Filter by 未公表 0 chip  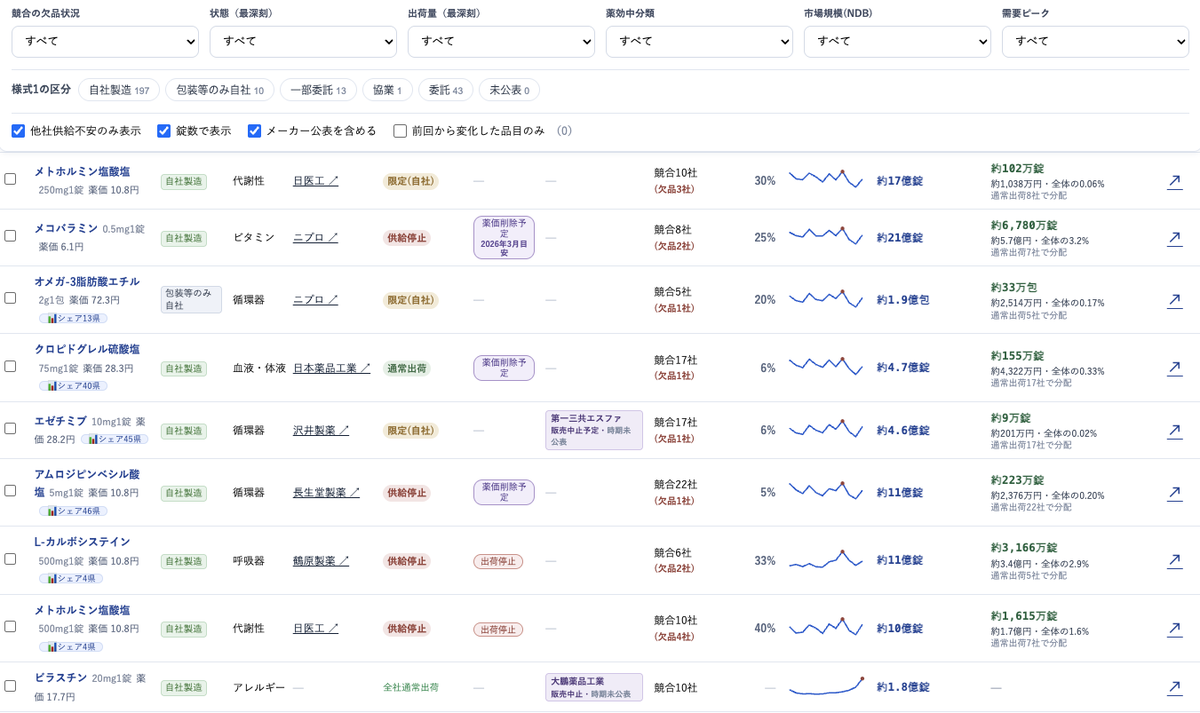509,90
